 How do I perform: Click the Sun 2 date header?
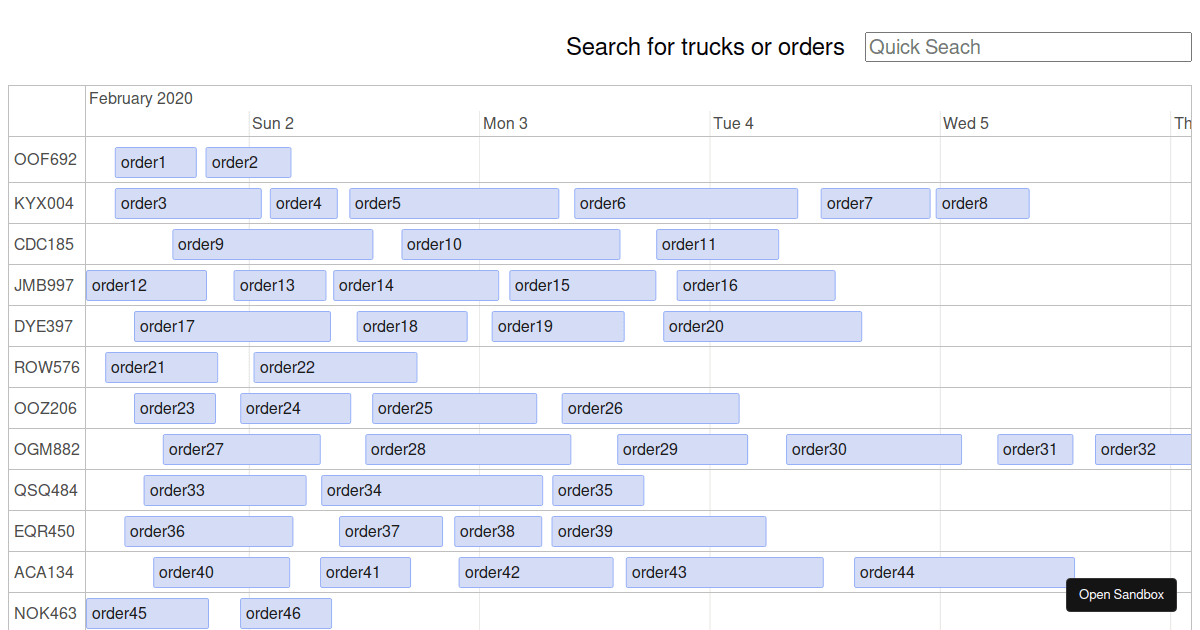272,123
